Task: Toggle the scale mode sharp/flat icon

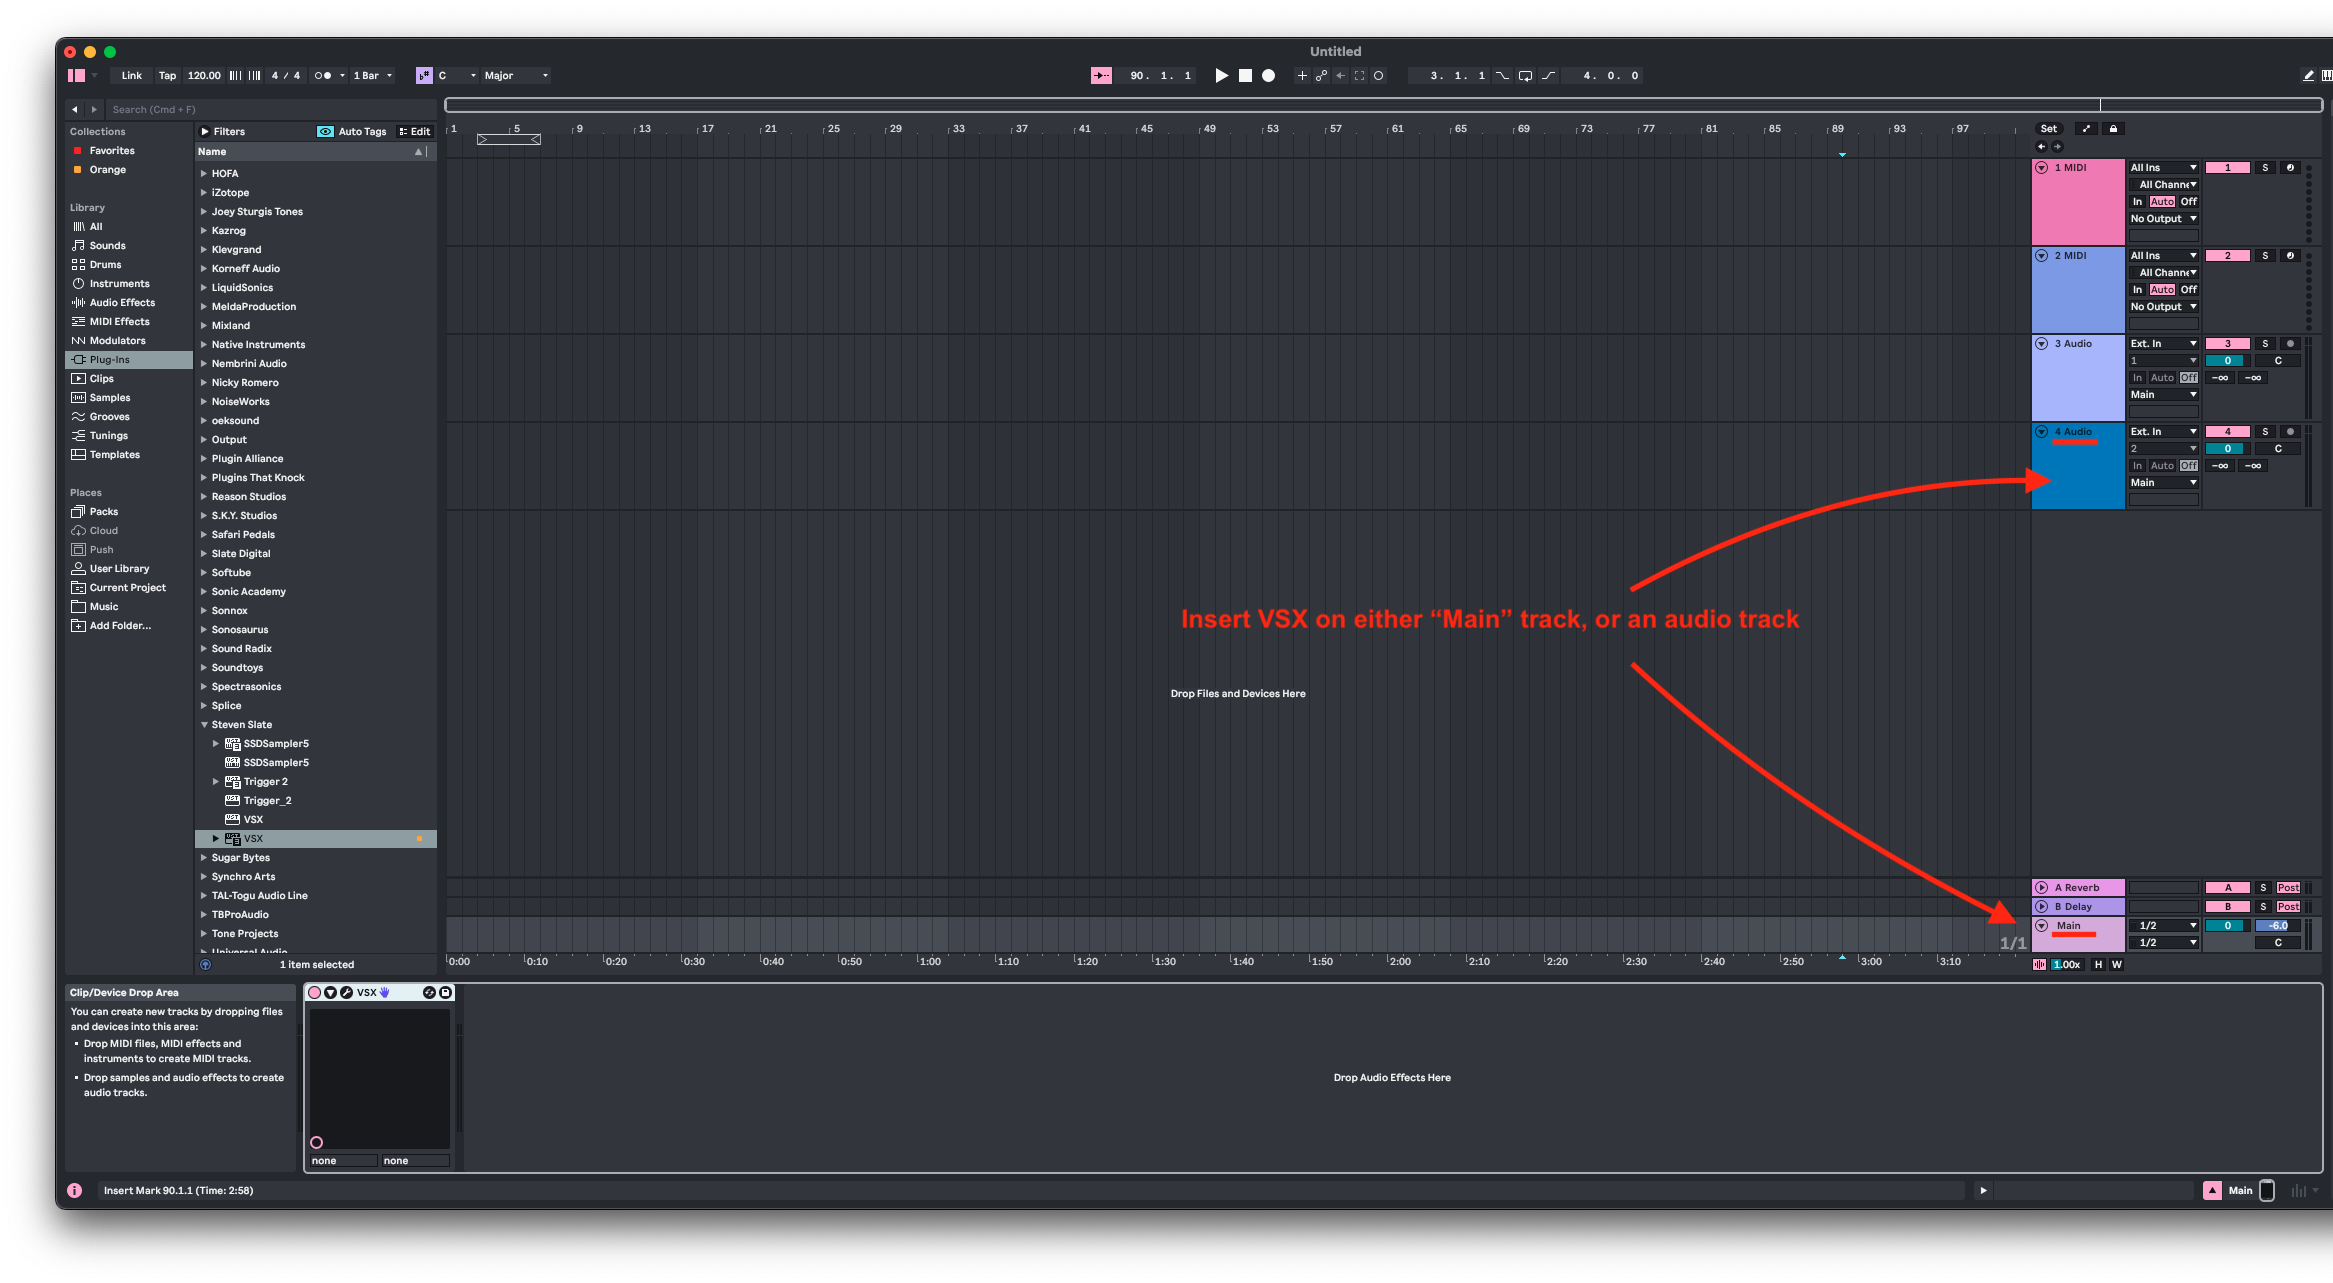Action: [x=424, y=76]
